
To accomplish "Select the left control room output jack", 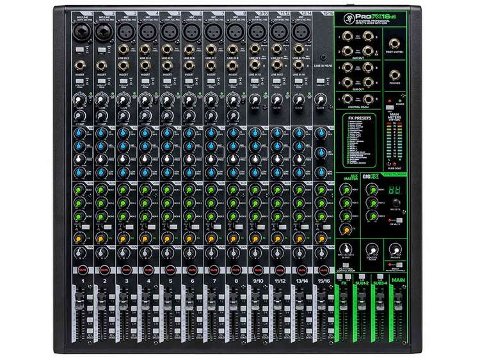I will (x=347, y=99).
